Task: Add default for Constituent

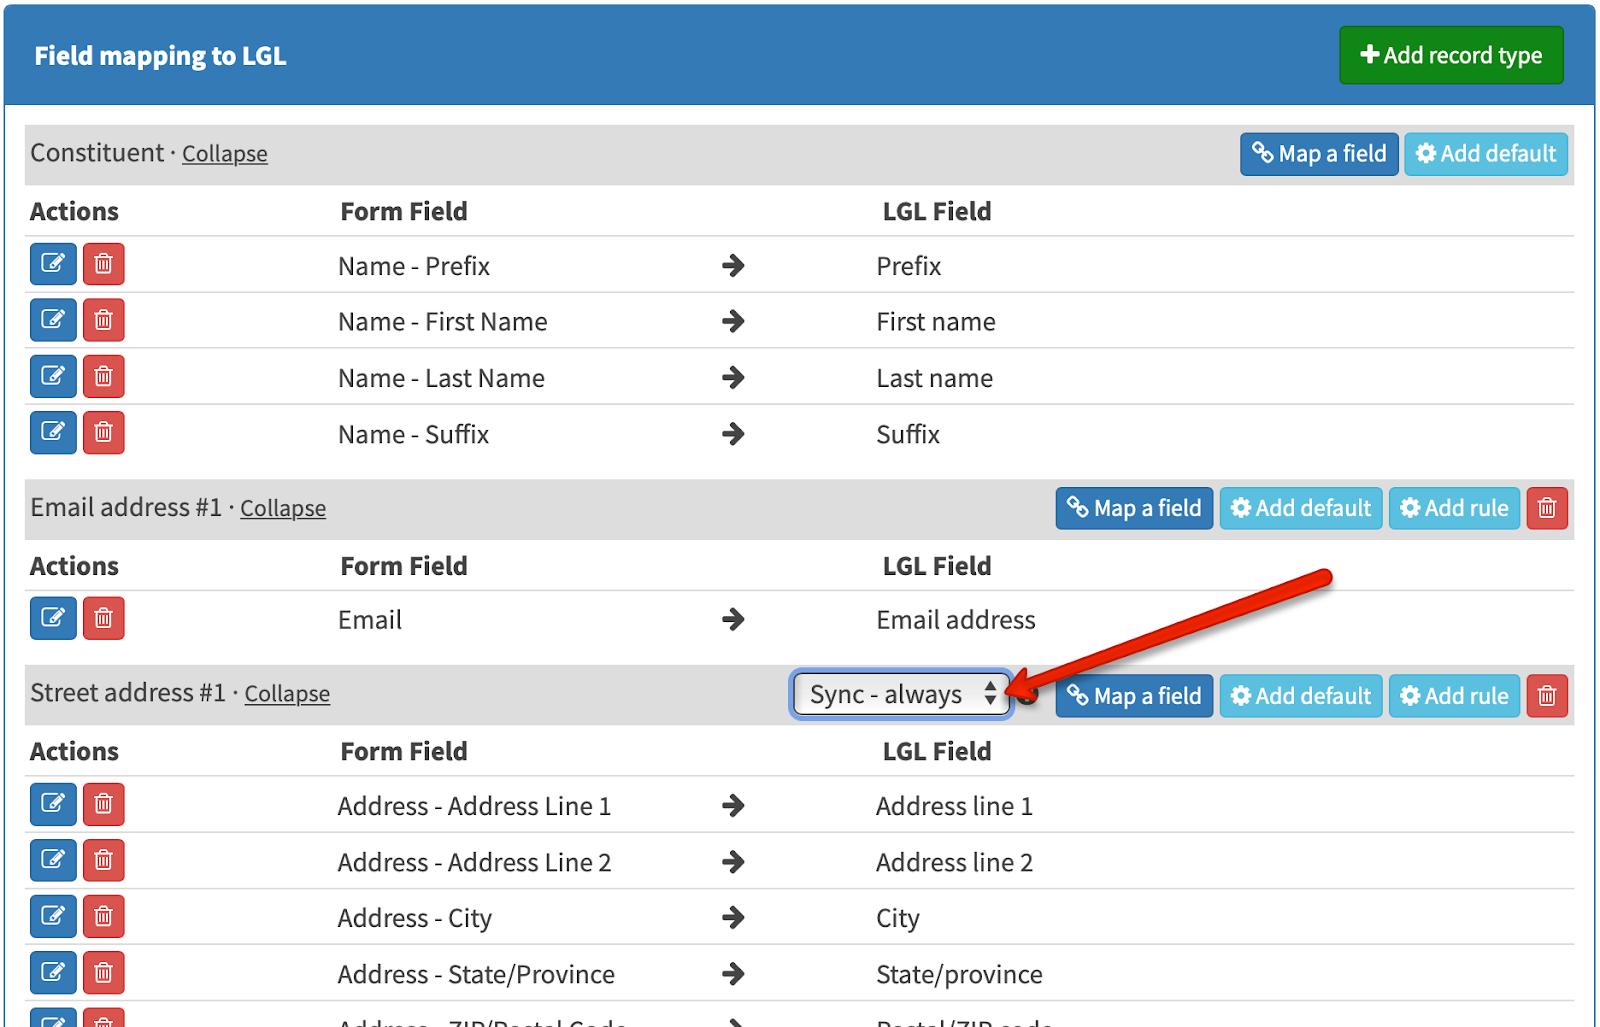Action: pos(1486,154)
